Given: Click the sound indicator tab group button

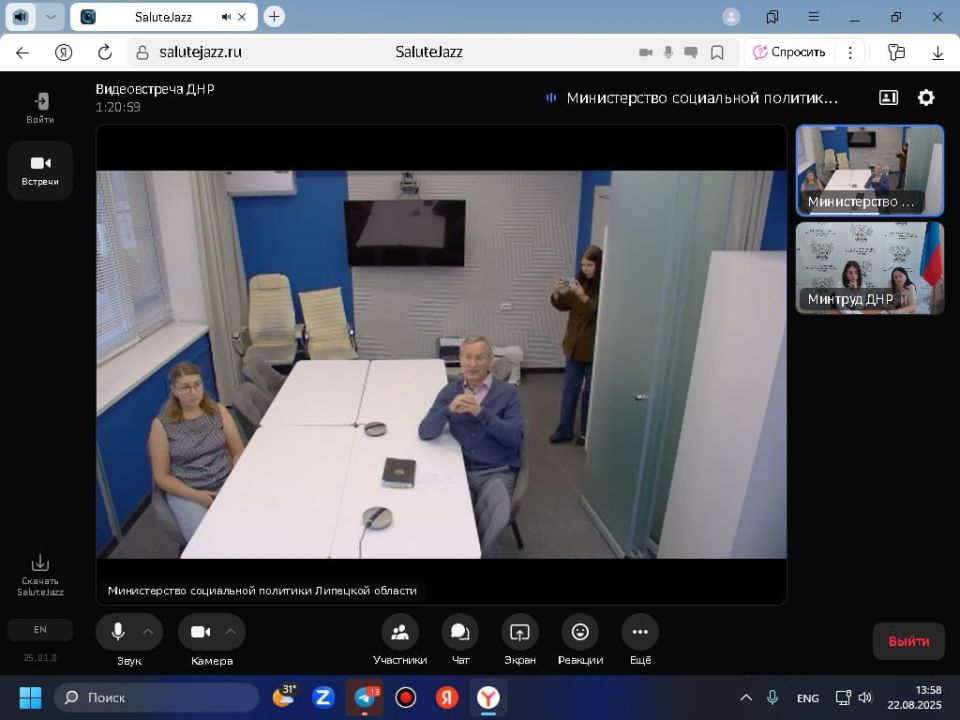Looking at the screenshot, I should point(20,17).
